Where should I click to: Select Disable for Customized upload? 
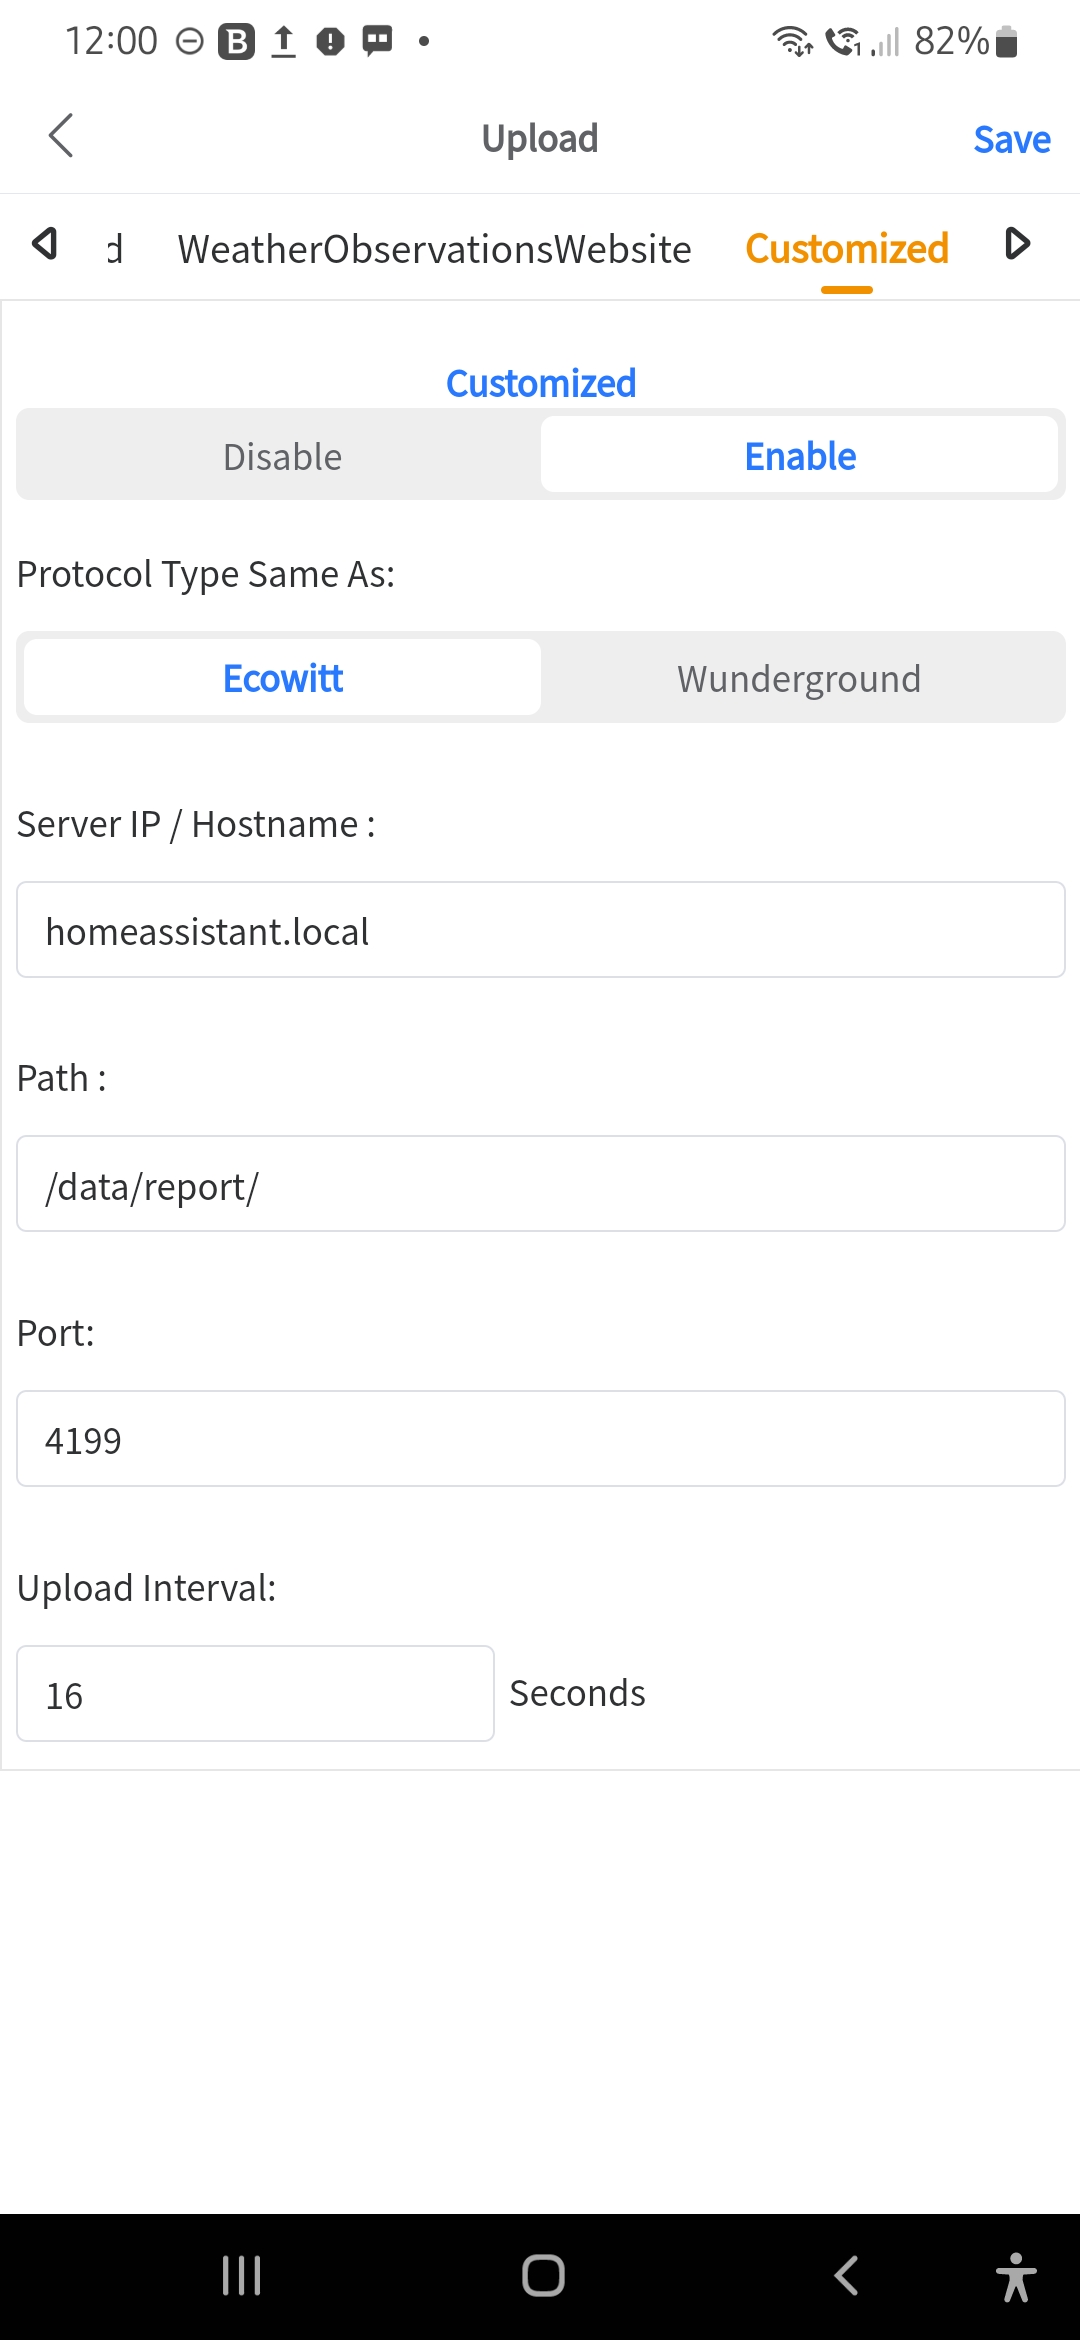282,456
